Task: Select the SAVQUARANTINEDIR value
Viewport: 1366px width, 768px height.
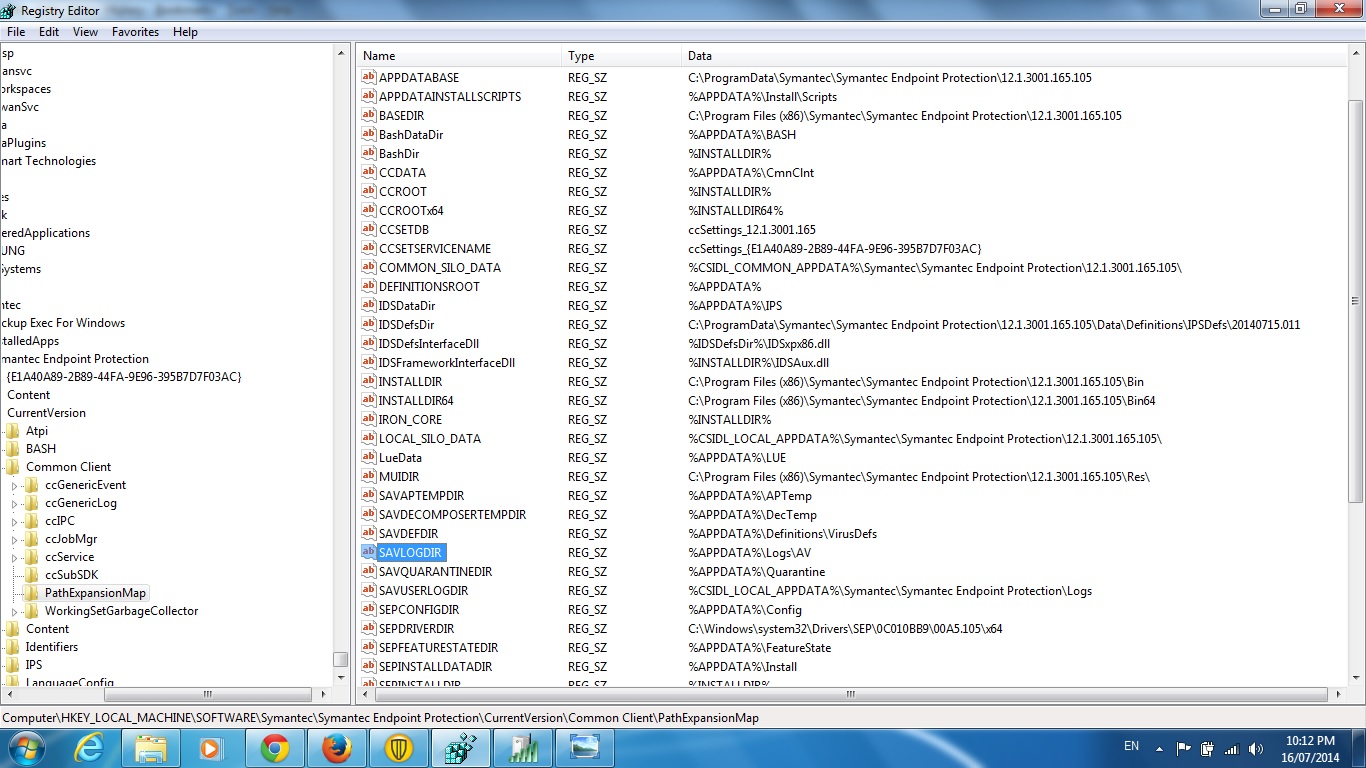Action: click(x=435, y=571)
